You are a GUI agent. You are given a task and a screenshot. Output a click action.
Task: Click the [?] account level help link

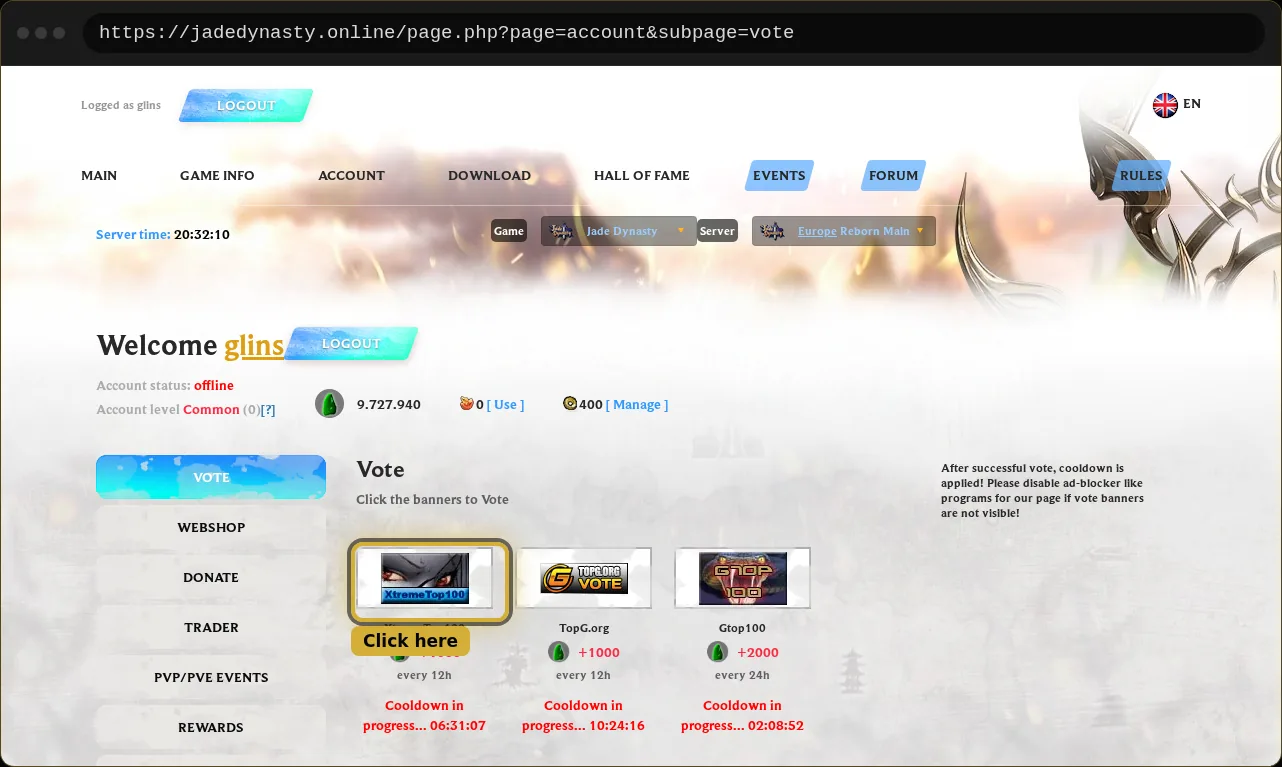pyautogui.click(x=268, y=410)
